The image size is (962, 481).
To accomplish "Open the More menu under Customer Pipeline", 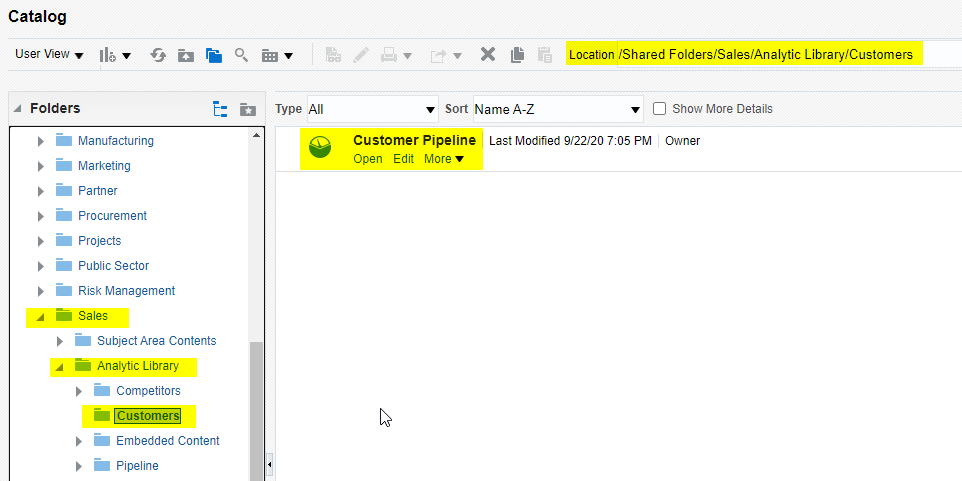I will click(443, 159).
